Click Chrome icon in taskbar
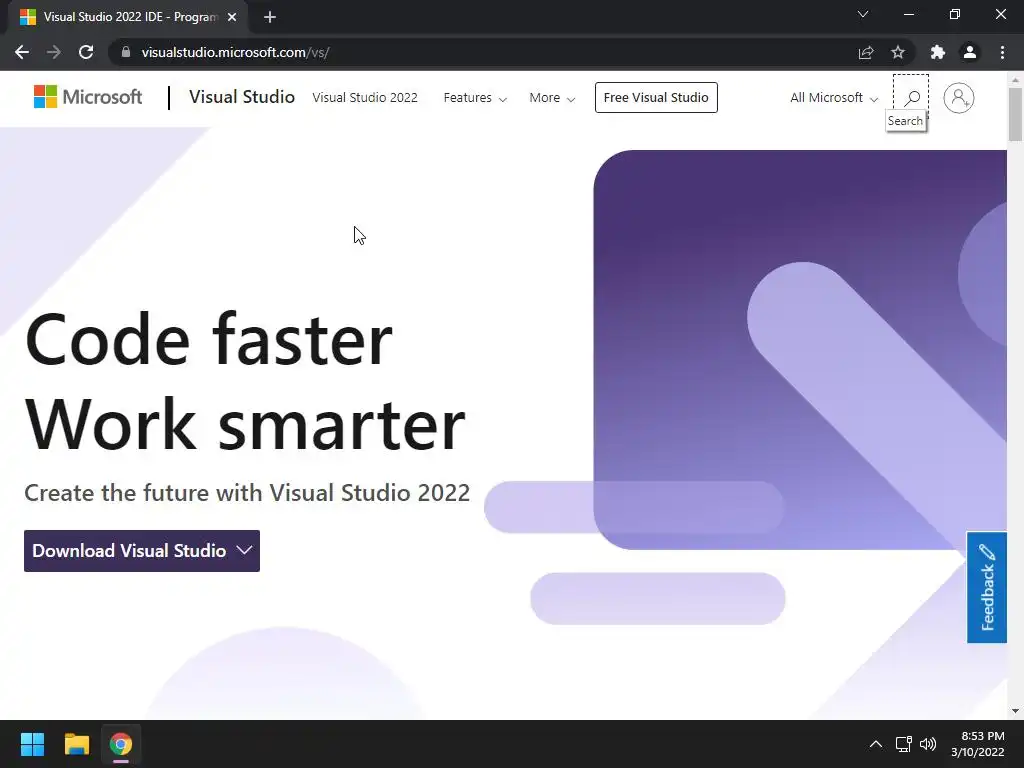The image size is (1024, 768). point(121,744)
